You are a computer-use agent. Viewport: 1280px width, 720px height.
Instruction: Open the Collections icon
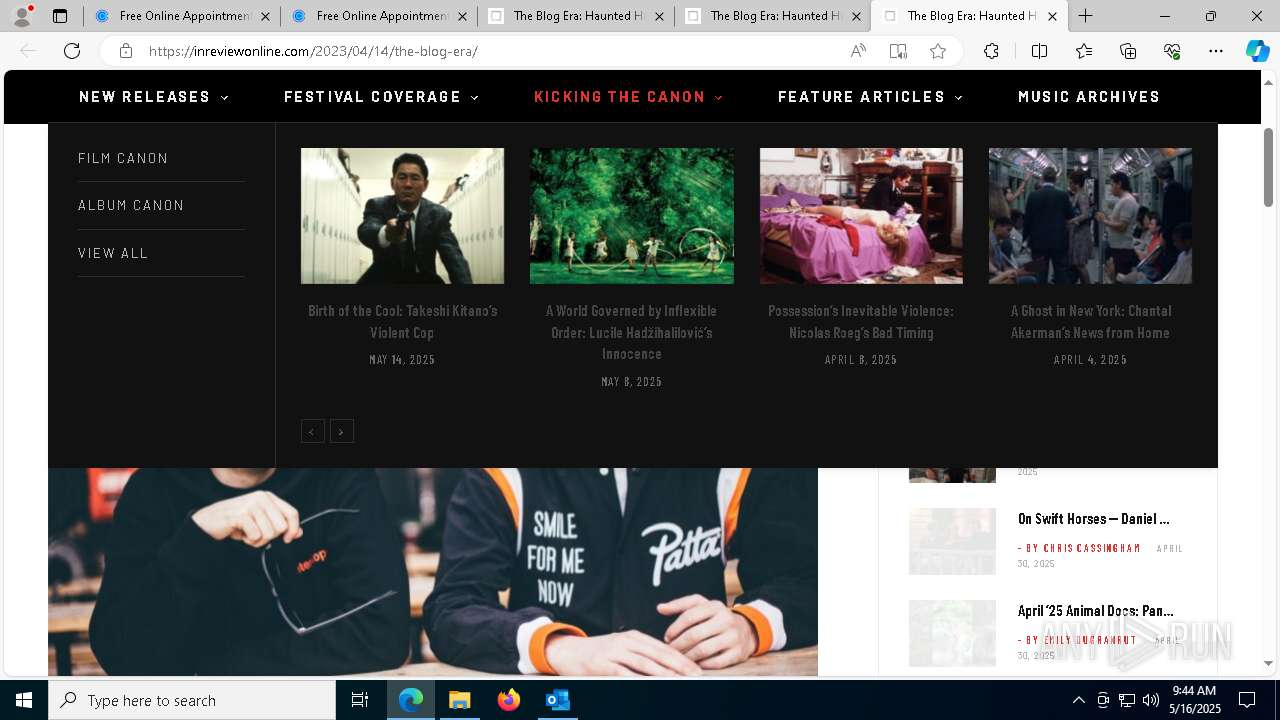[x=1128, y=51]
